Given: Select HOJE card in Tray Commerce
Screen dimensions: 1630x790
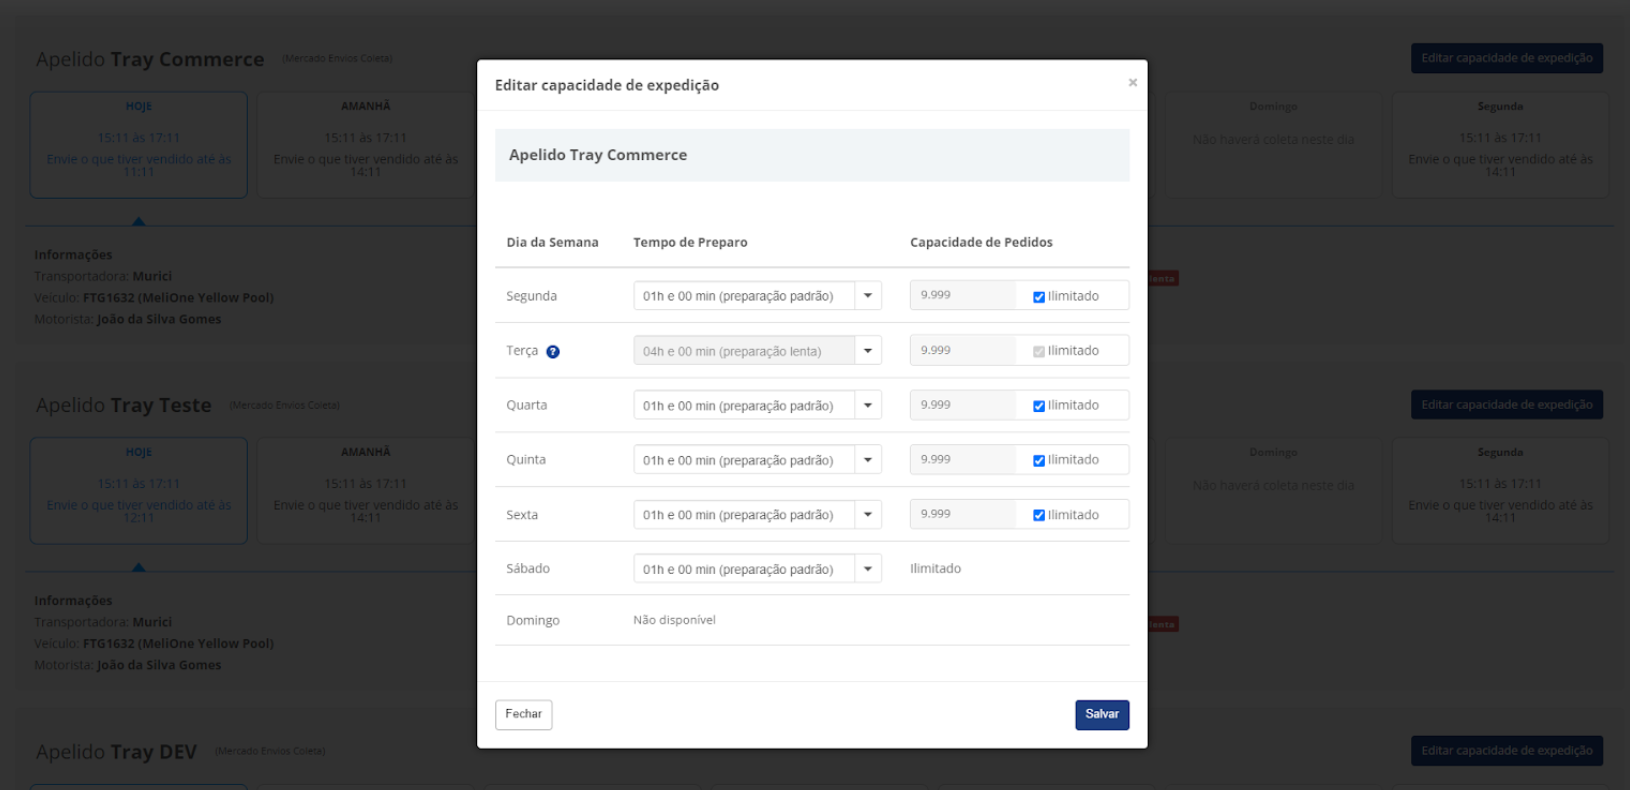Looking at the screenshot, I should [x=139, y=145].
